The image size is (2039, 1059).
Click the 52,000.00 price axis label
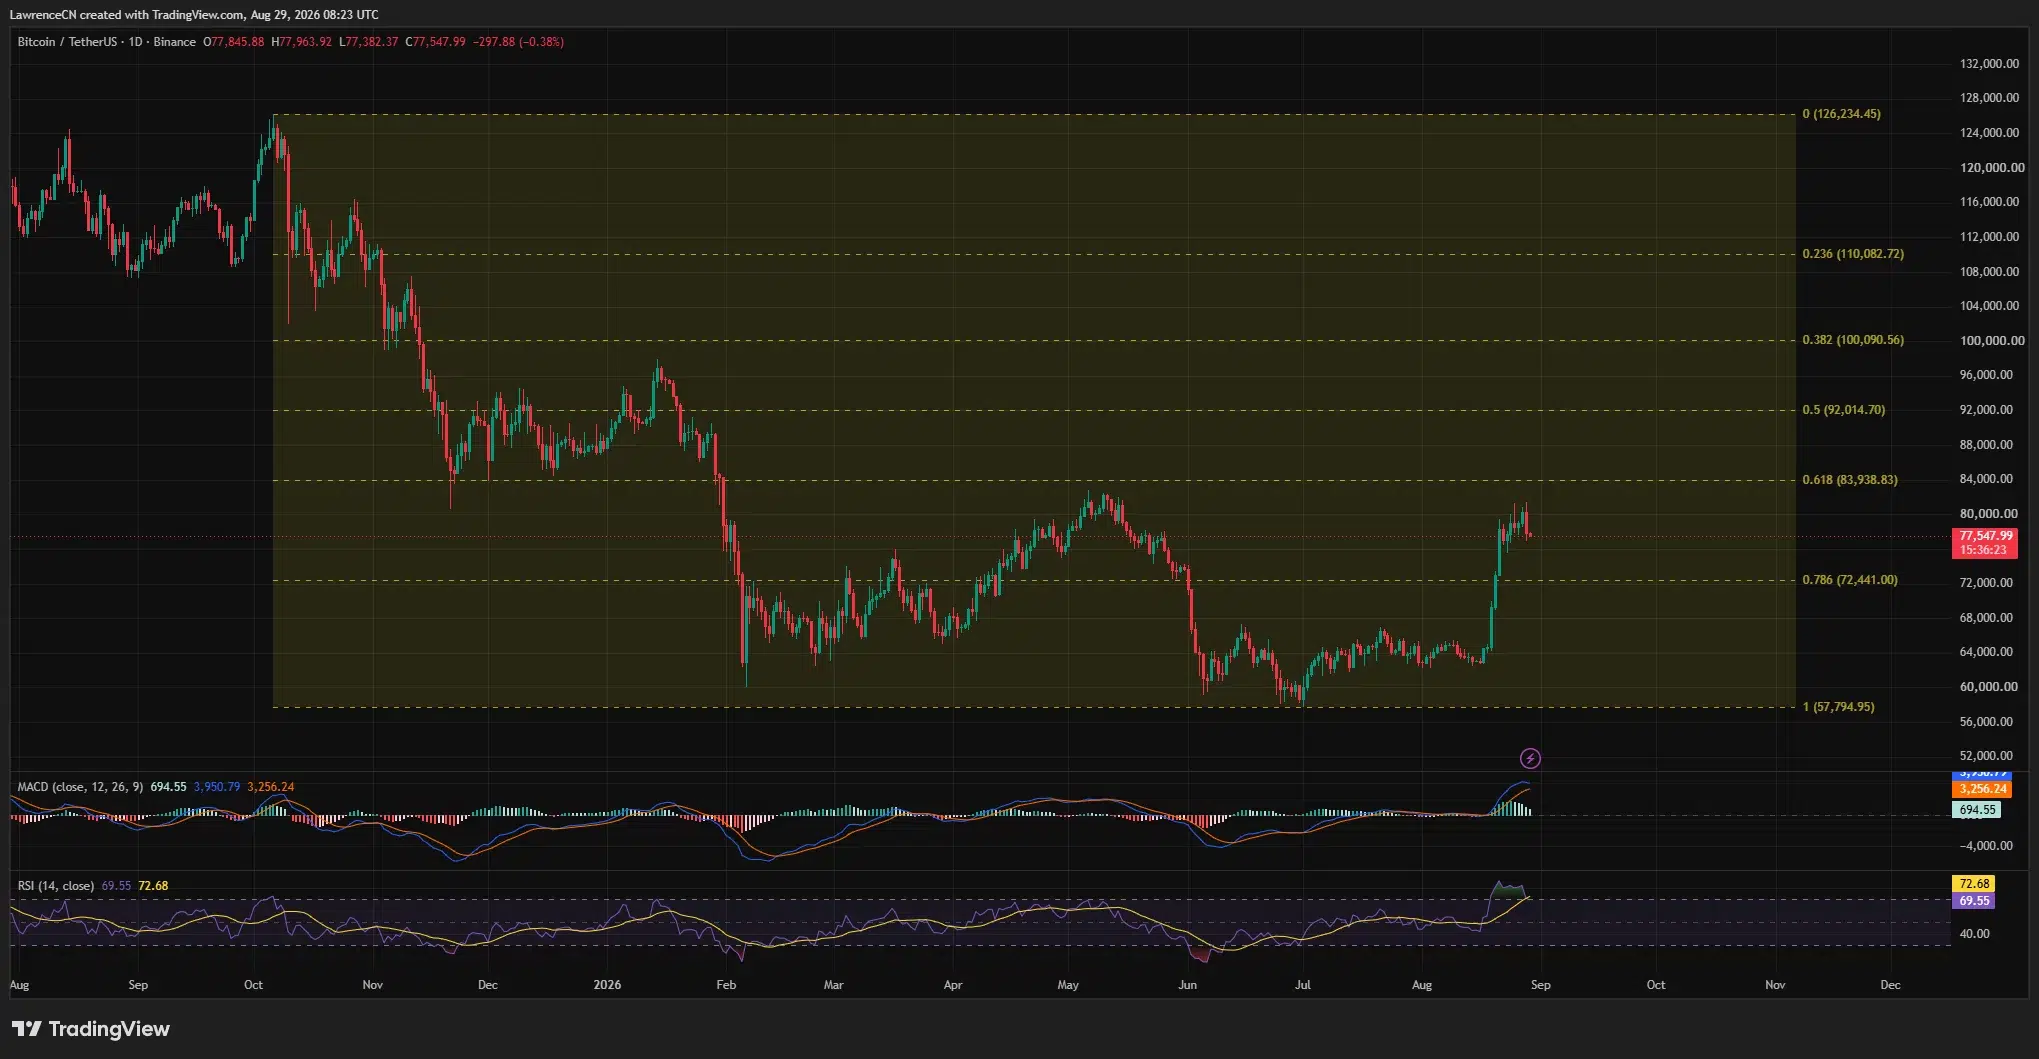(1986, 756)
